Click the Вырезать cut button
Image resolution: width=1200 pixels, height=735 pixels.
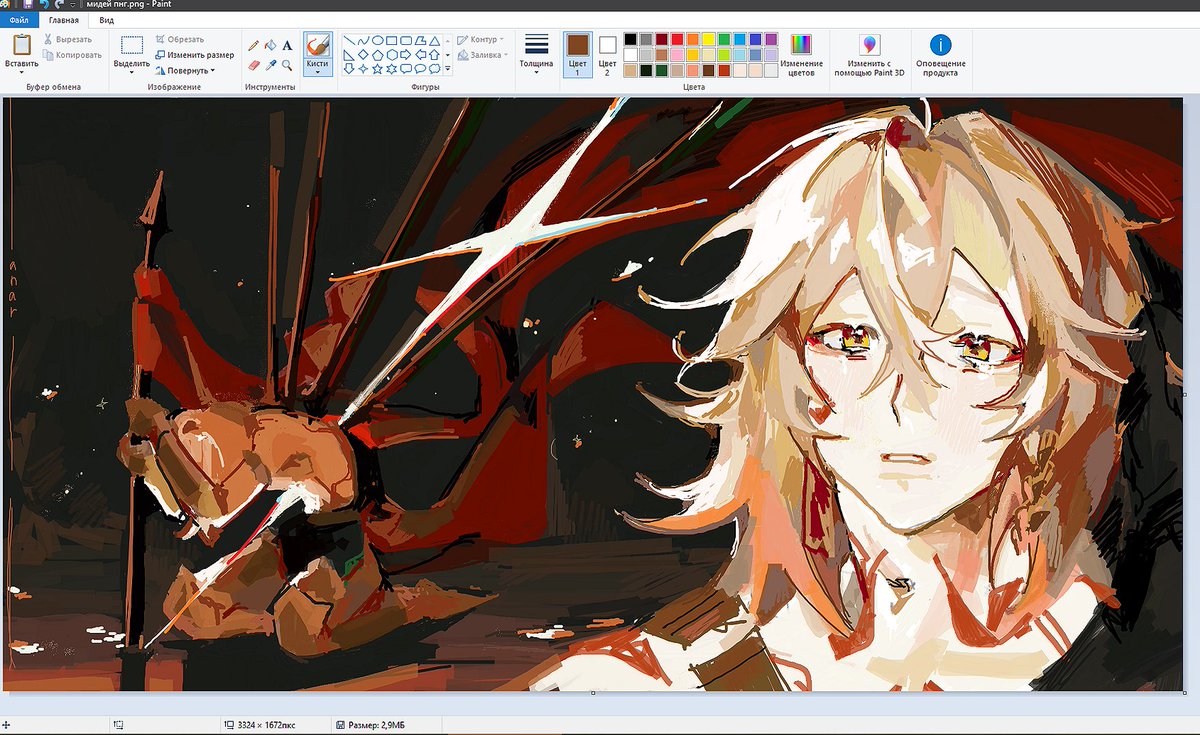pyautogui.click(x=68, y=40)
